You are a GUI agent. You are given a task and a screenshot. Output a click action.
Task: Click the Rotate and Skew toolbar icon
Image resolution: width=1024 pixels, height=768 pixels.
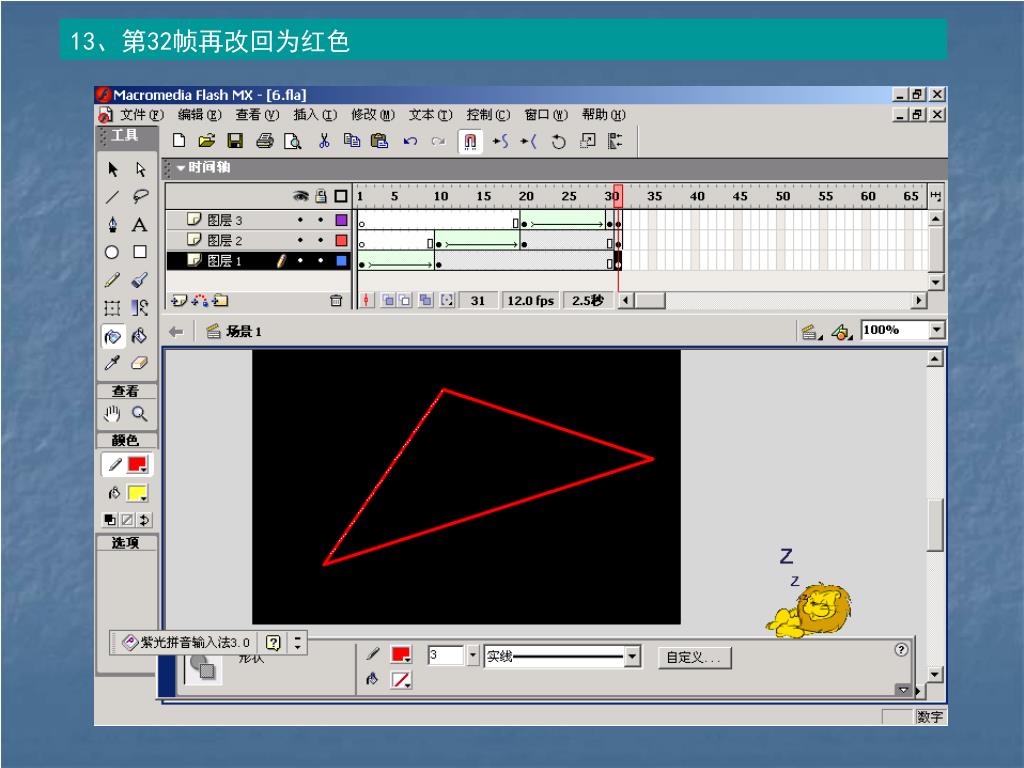(x=558, y=141)
